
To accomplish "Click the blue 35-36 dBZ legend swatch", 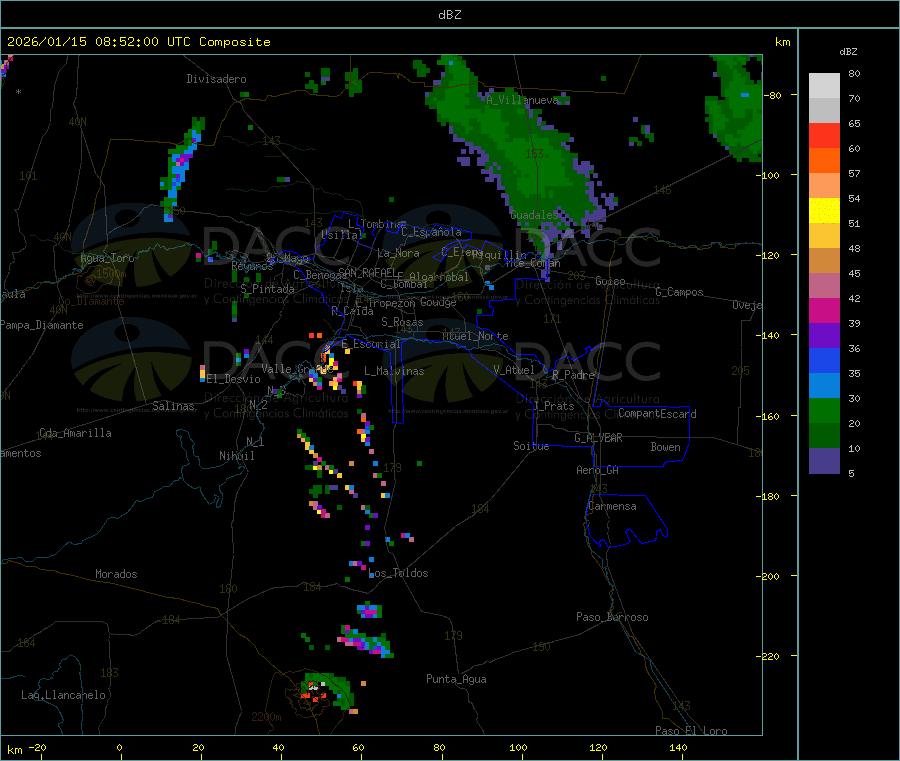I will (824, 360).
